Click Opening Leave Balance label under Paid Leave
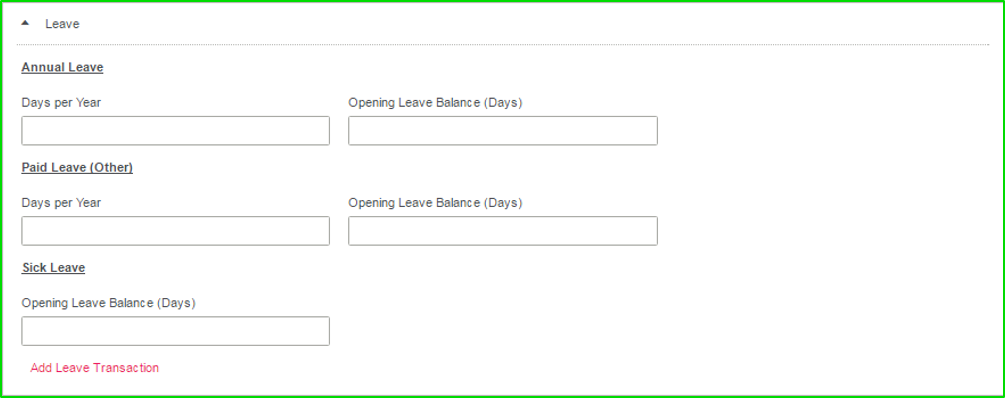This screenshot has width=1006, height=398. click(x=436, y=203)
